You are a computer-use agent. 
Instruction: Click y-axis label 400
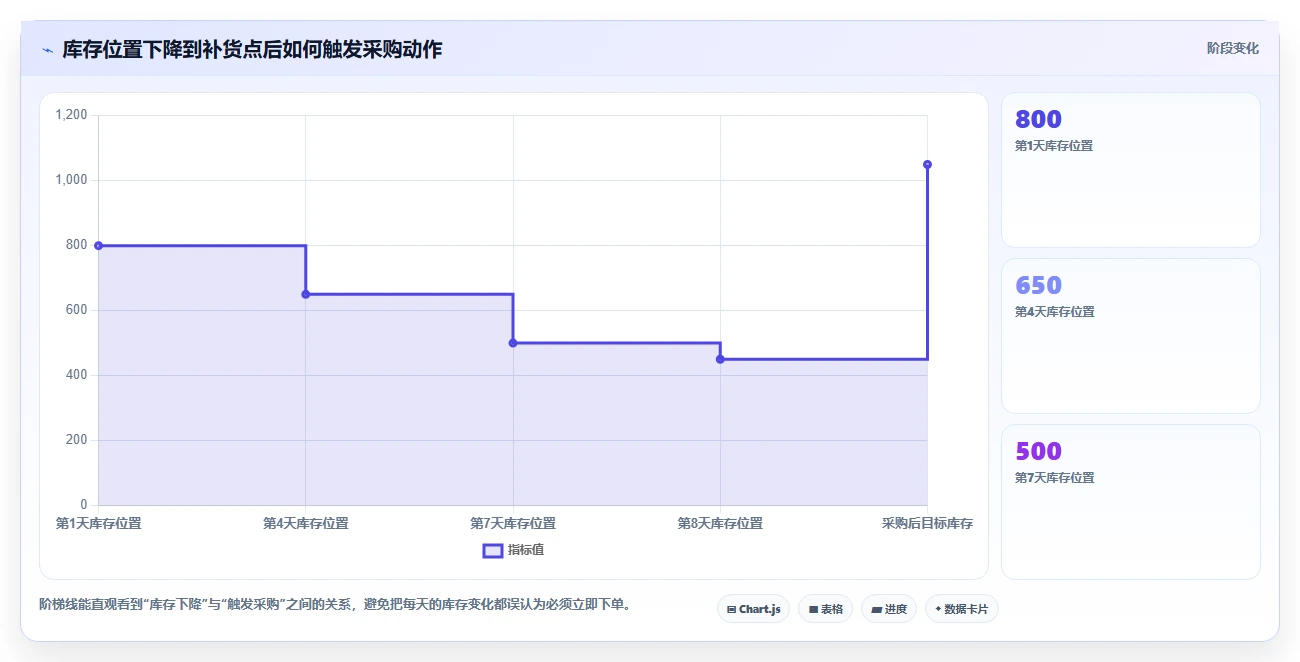[77, 375]
